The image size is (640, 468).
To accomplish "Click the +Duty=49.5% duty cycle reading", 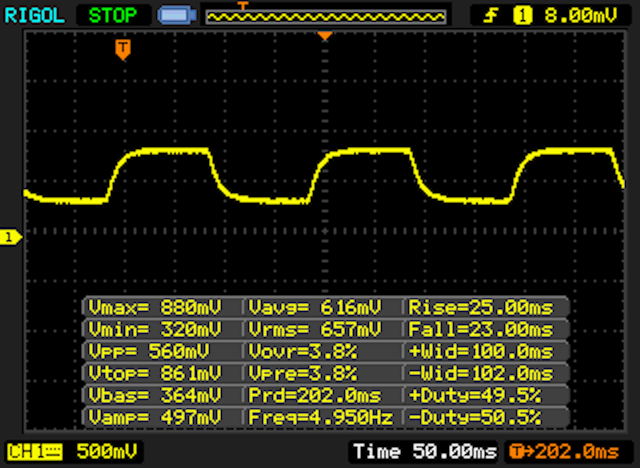I will pyautogui.click(x=475, y=395).
